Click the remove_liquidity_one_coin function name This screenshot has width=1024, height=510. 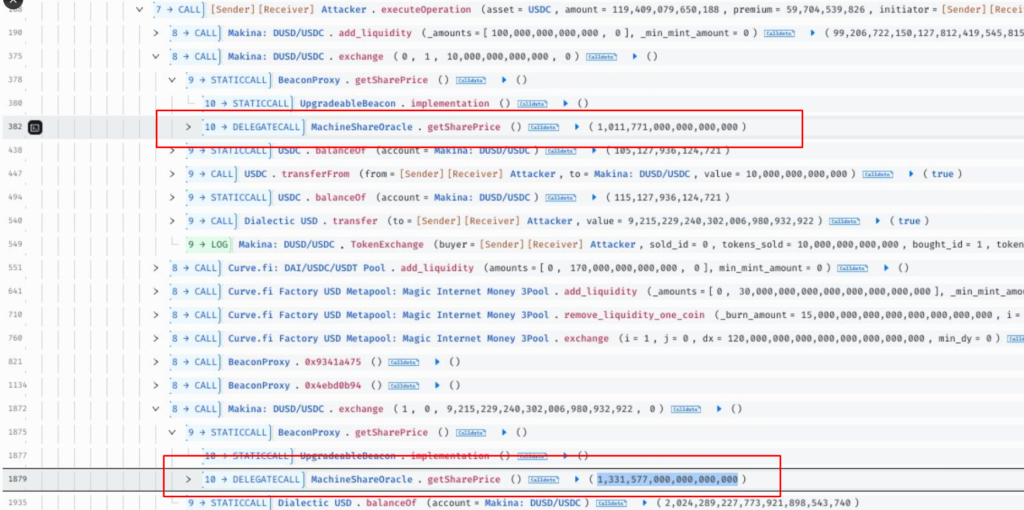point(634,315)
